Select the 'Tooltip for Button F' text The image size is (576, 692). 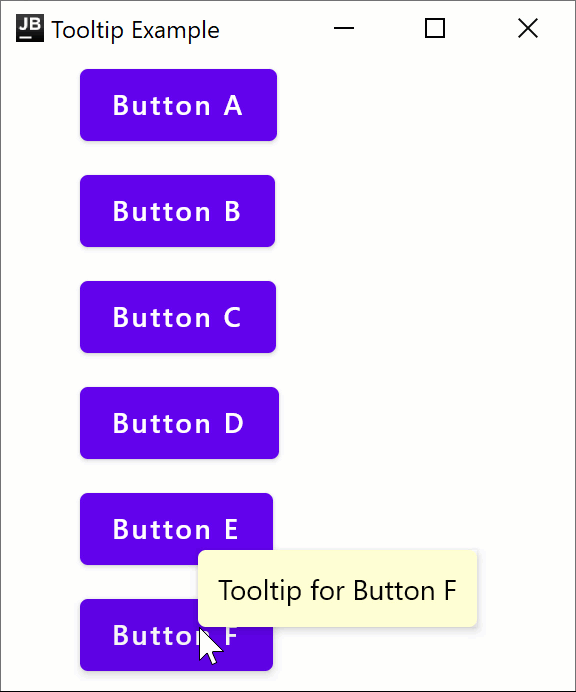[x=337, y=590]
